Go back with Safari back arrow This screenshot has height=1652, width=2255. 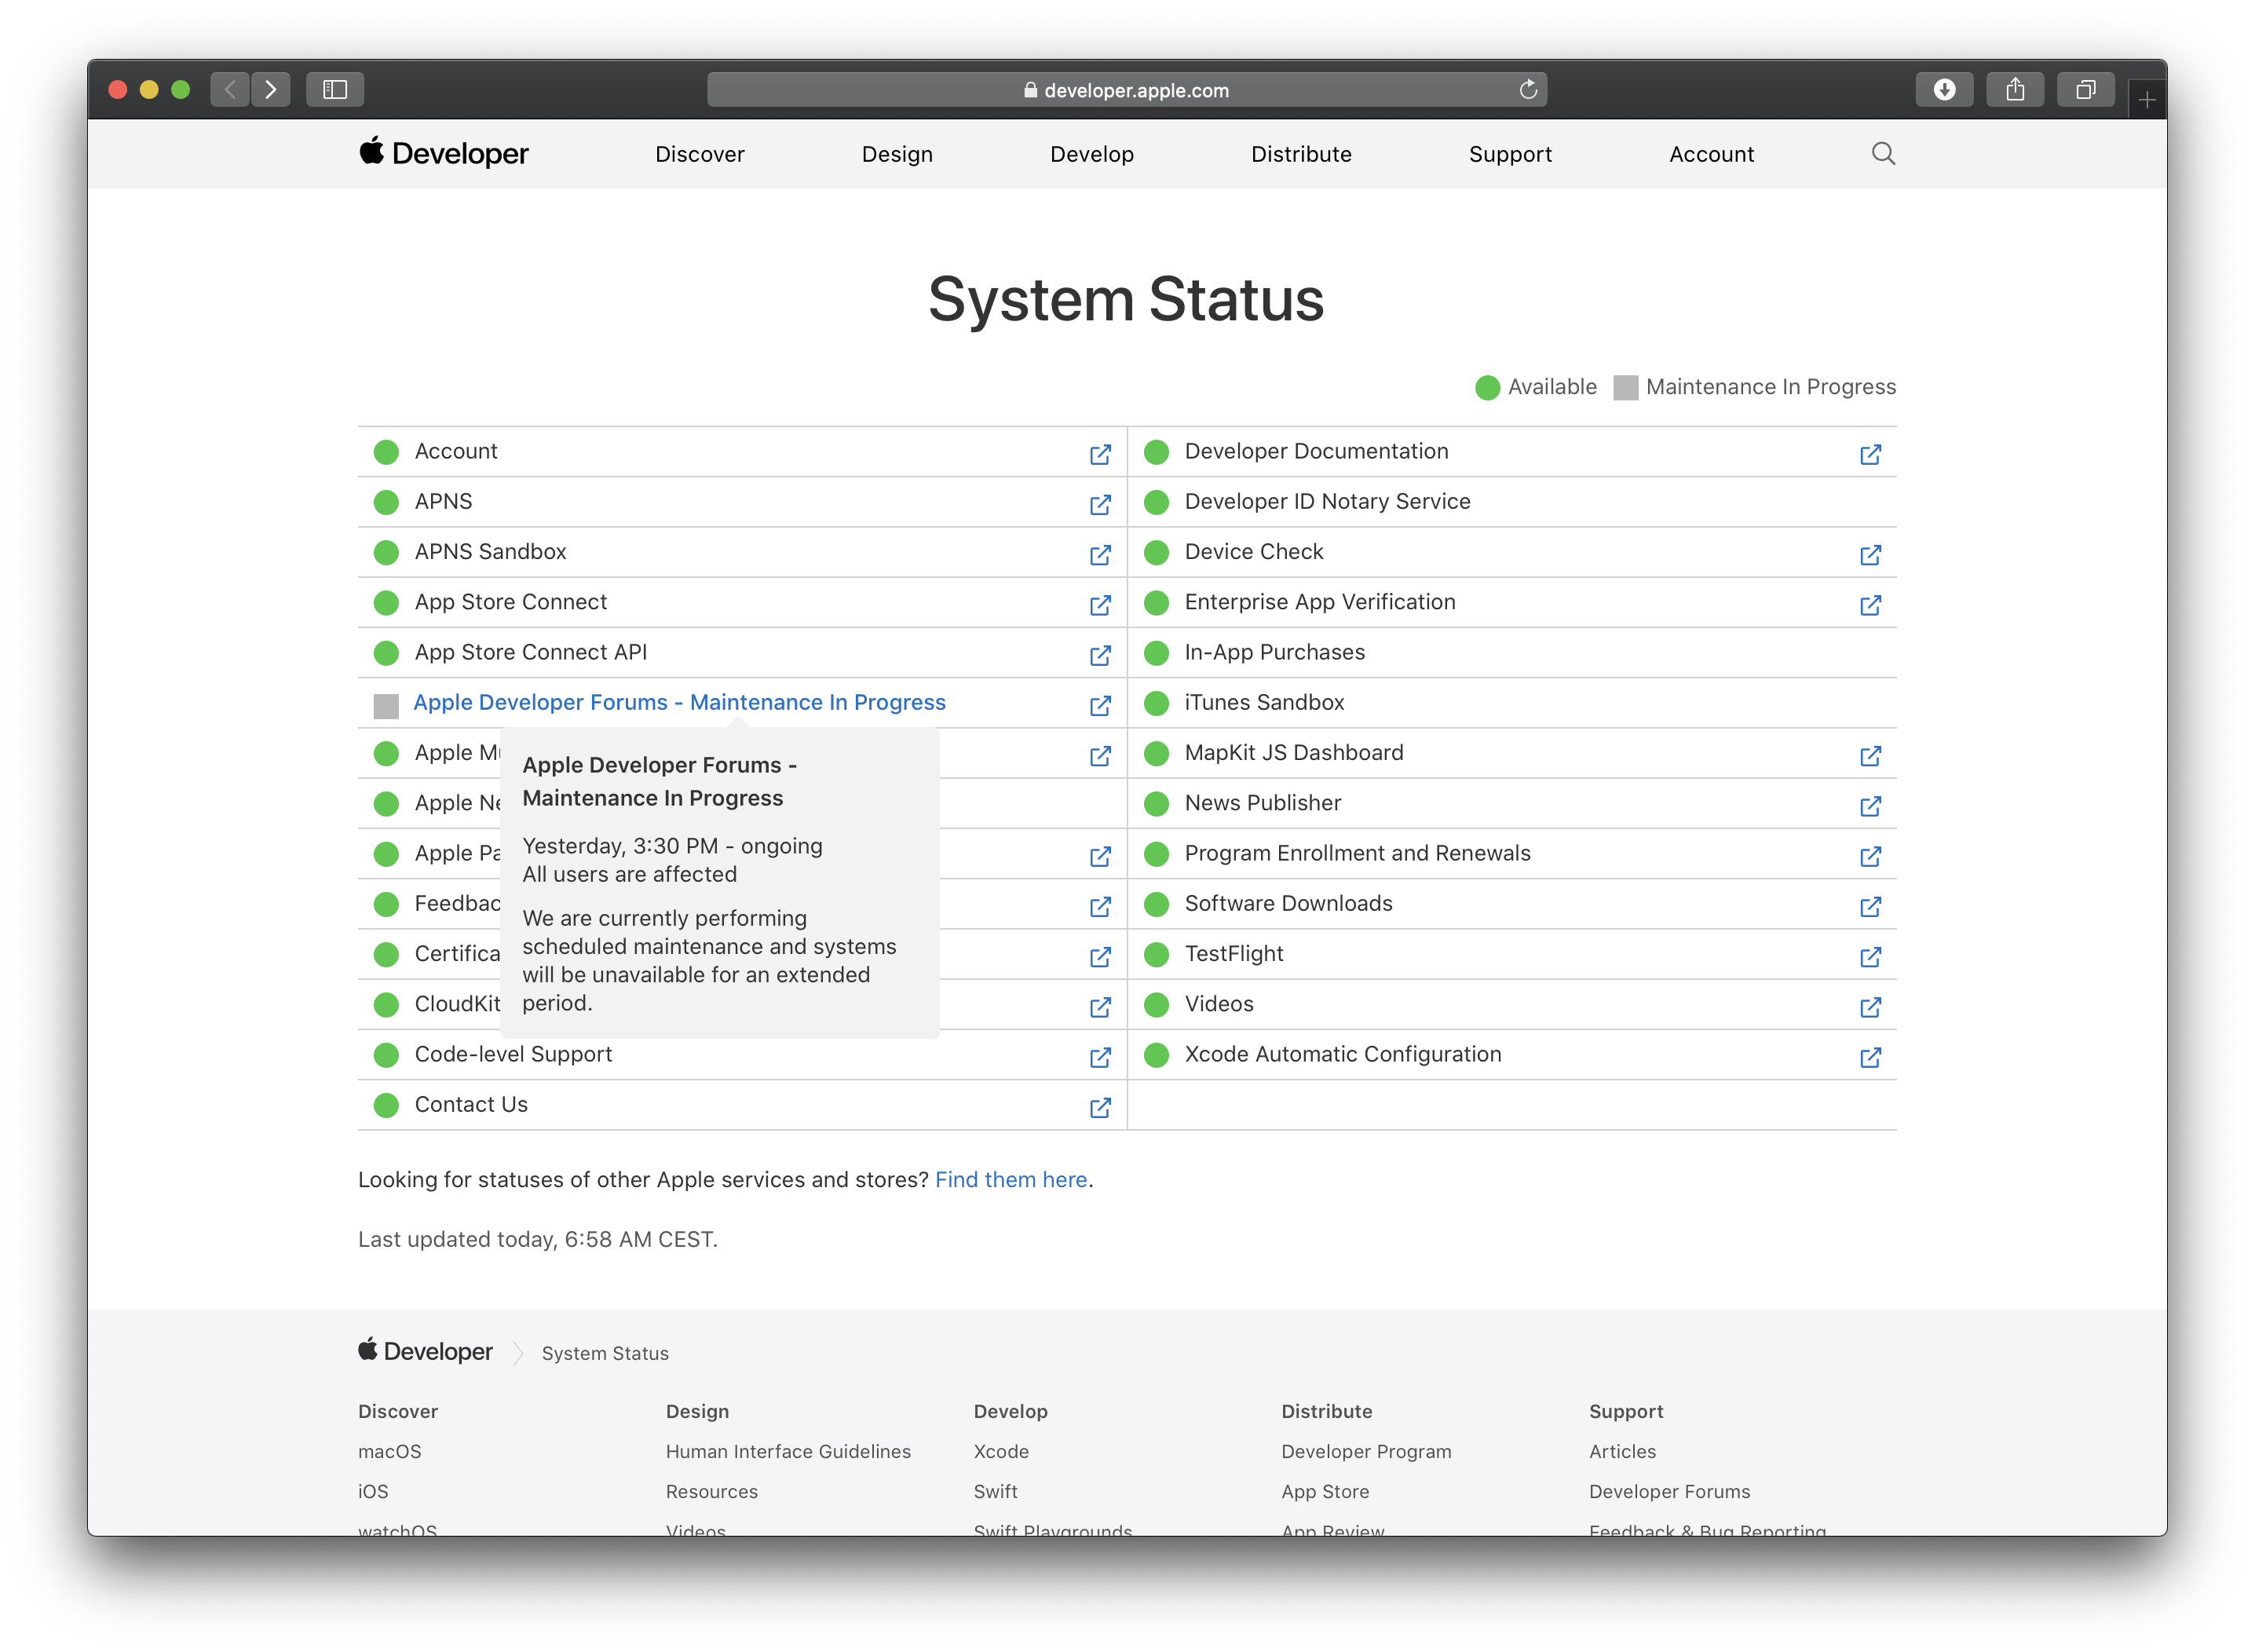[x=230, y=89]
